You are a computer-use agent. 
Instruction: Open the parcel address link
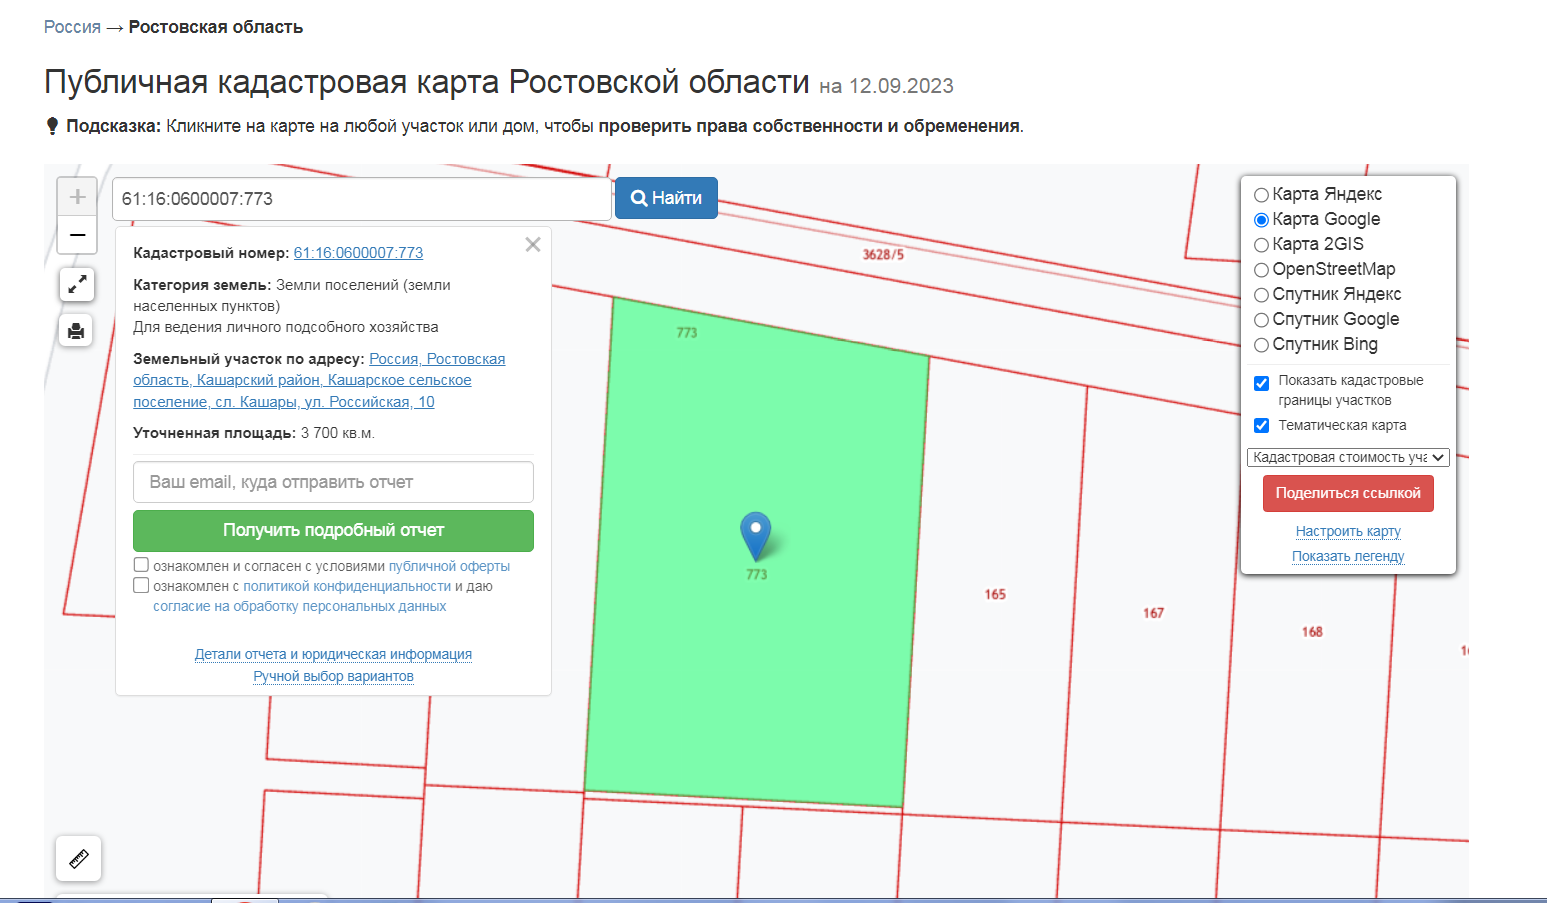[319, 380]
